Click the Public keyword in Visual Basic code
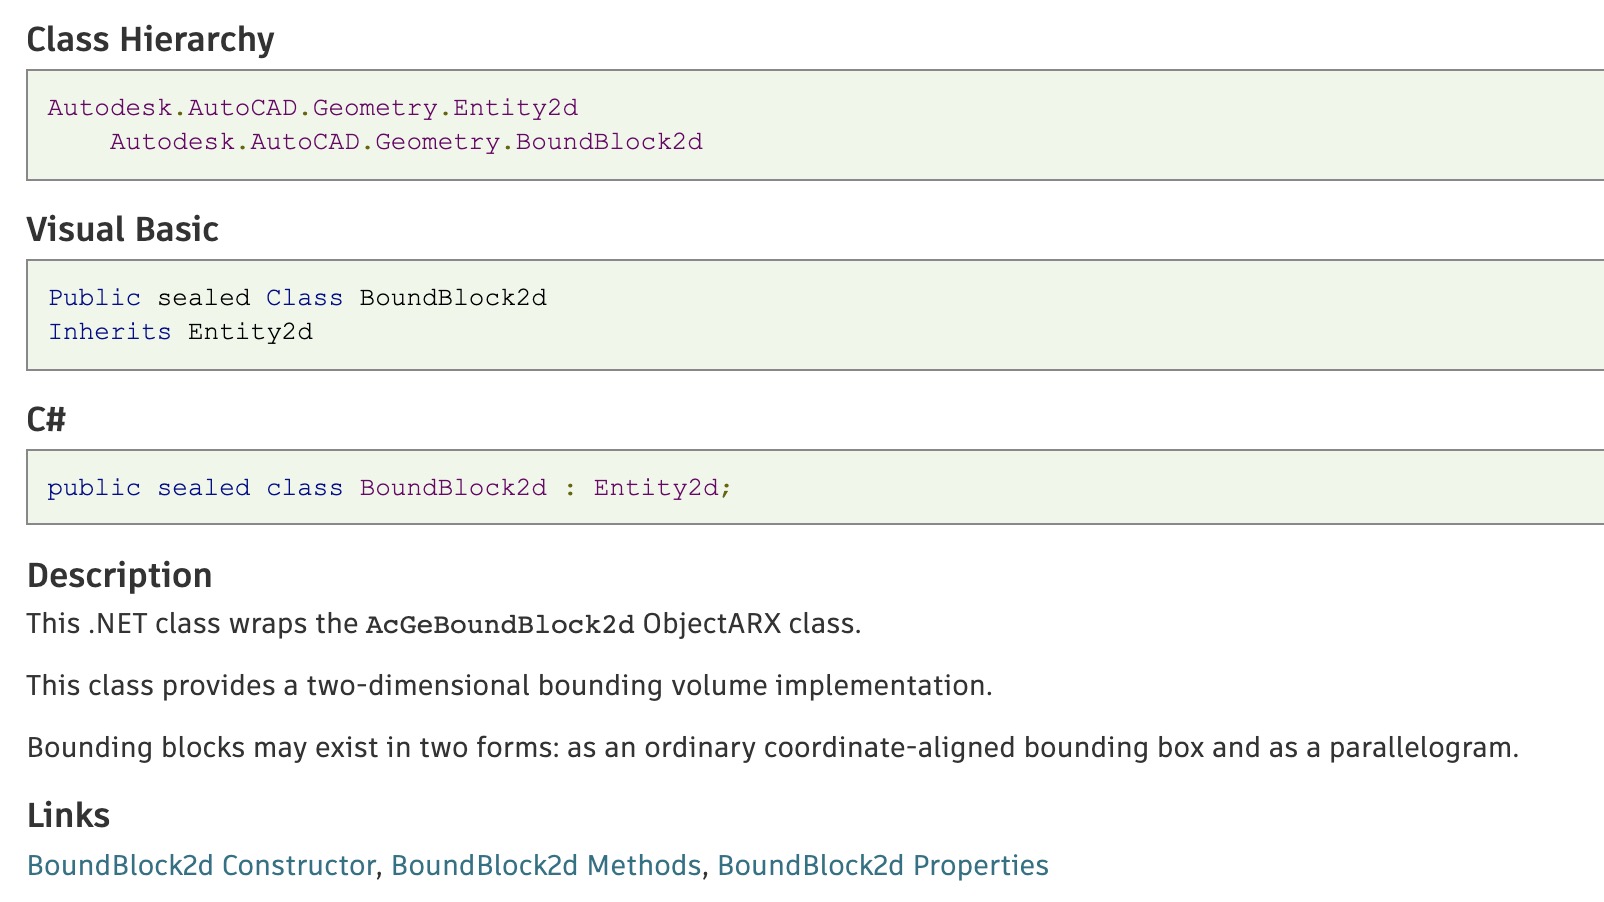1604x902 pixels. pyautogui.click(x=95, y=298)
